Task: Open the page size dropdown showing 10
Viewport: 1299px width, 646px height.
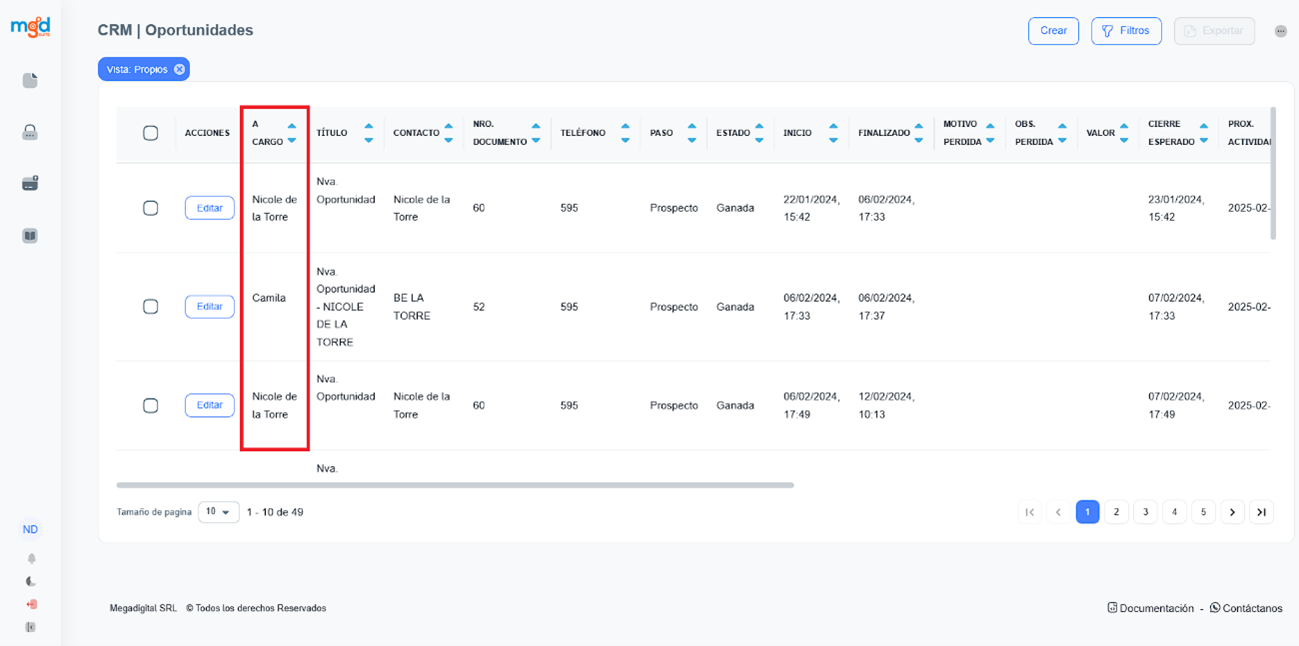Action: [219, 512]
